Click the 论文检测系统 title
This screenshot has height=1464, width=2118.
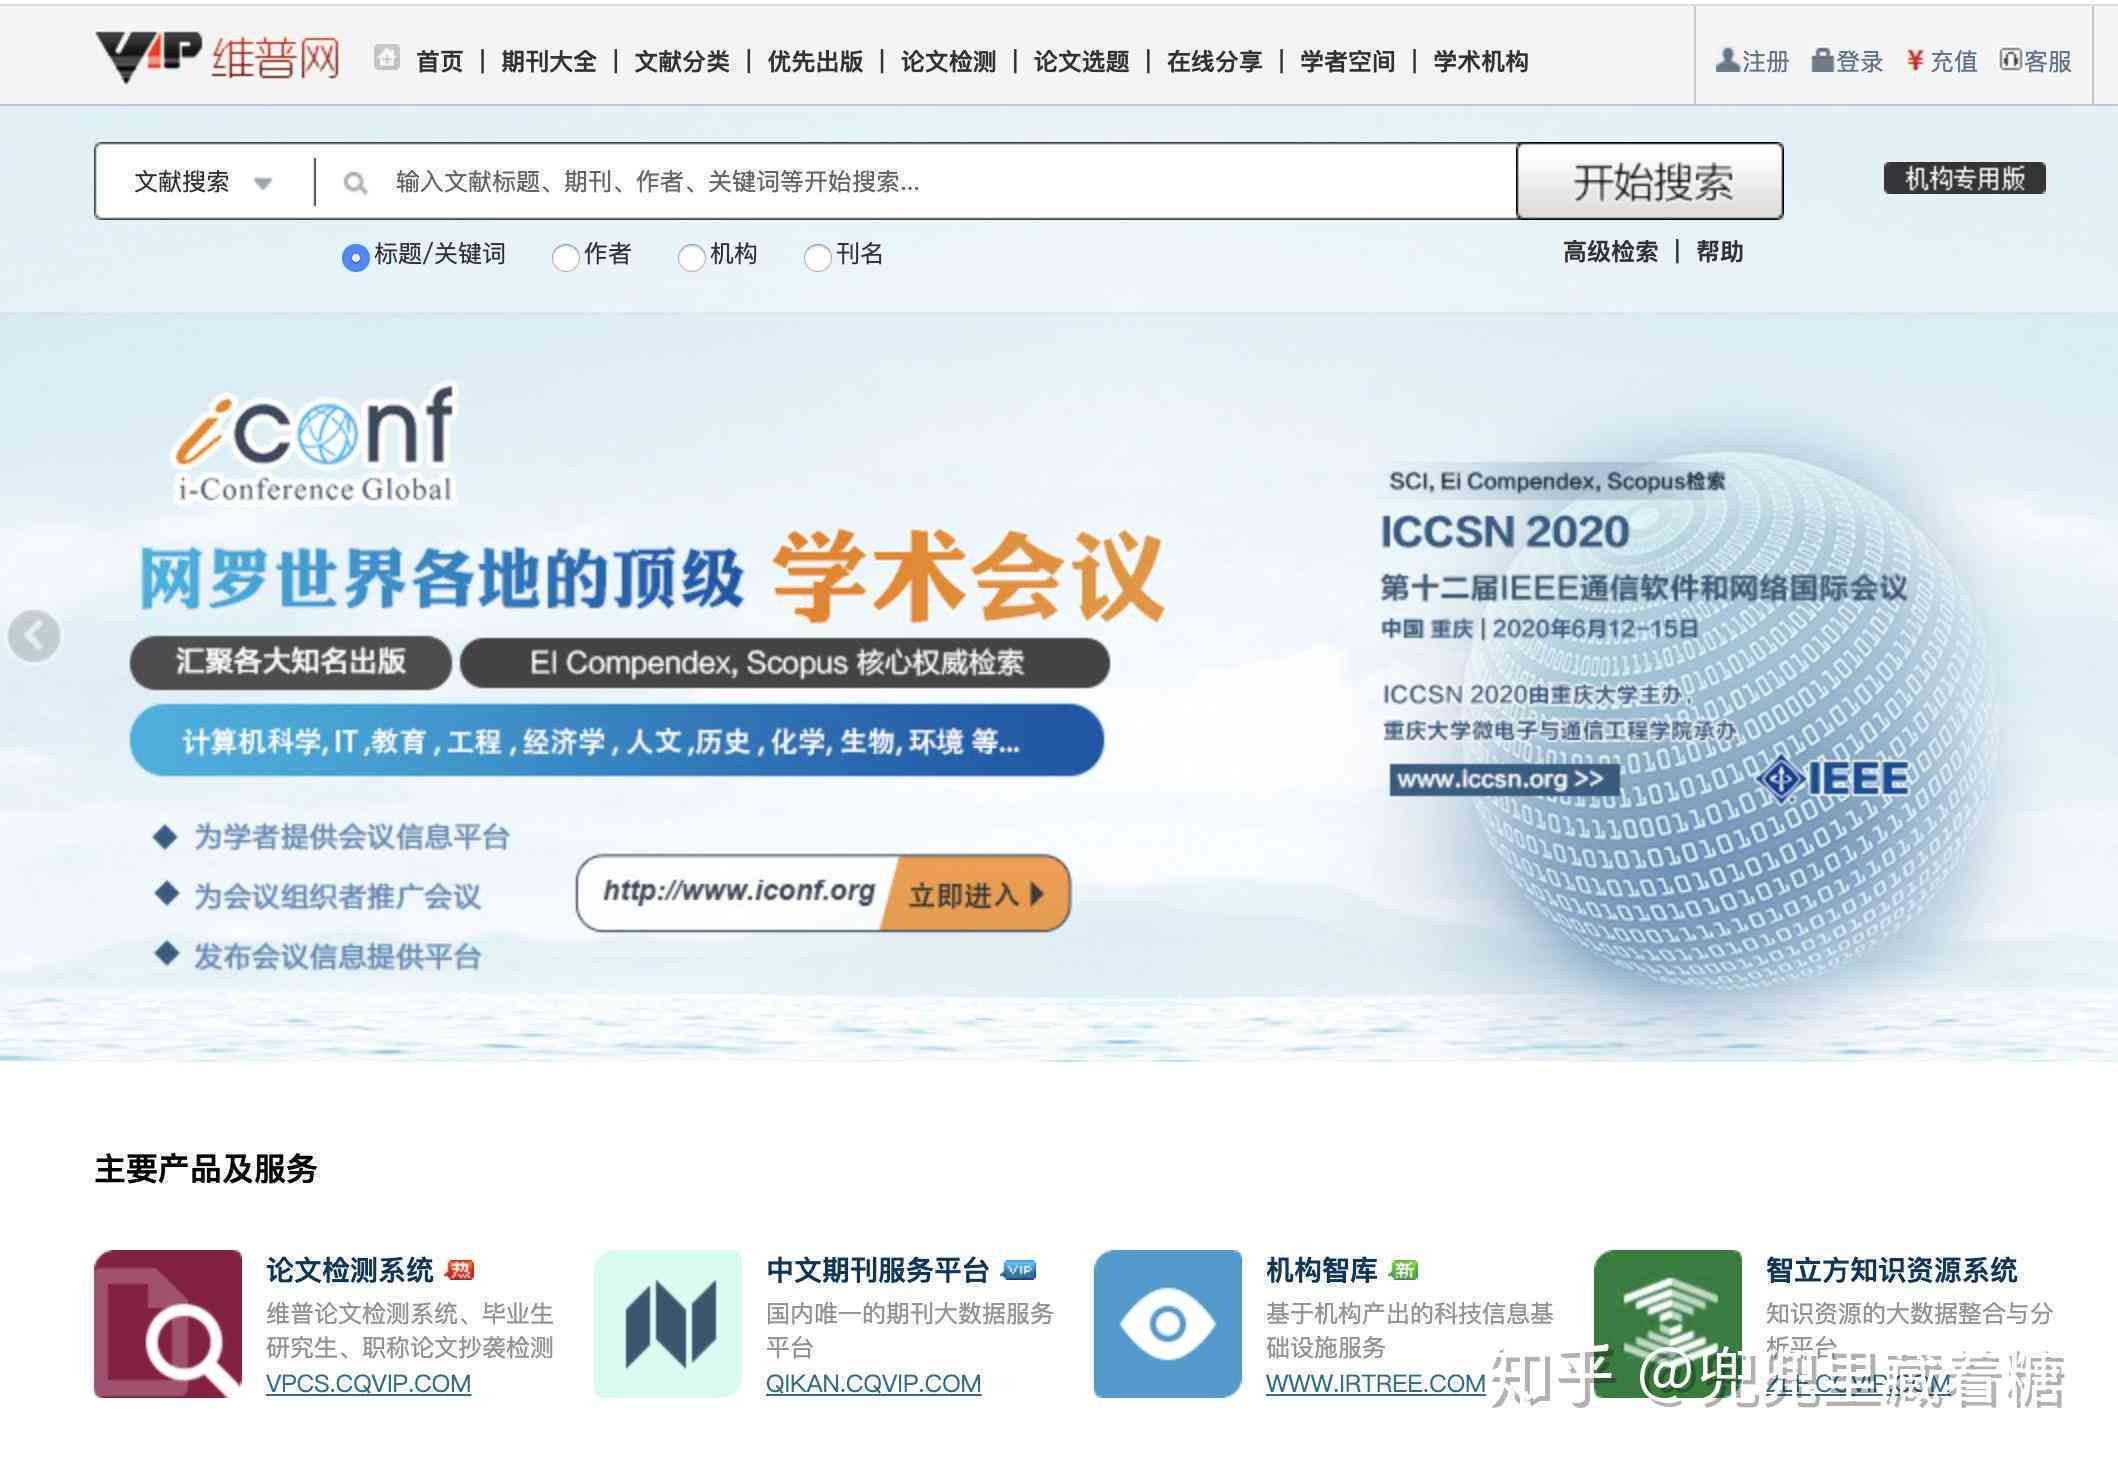[x=350, y=1270]
